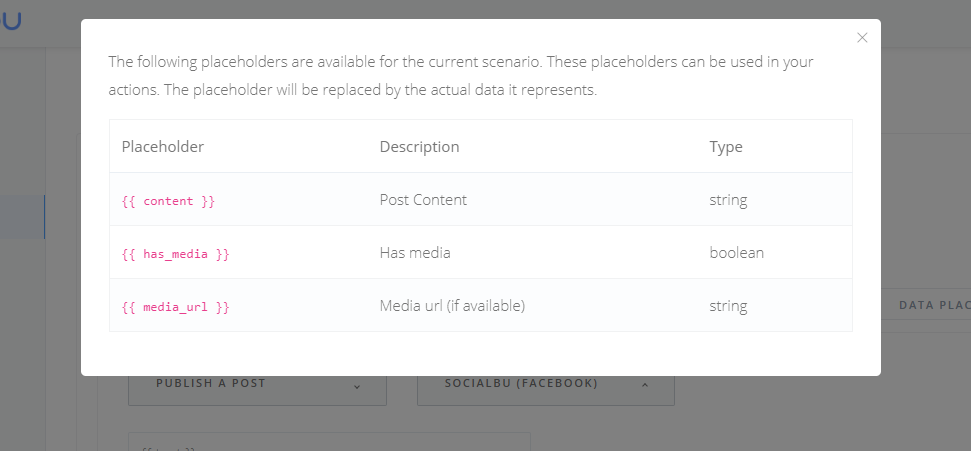This screenshot has width=971, height=451.
Task: Select the Has media description cell
Action: [x=415, y=253]
